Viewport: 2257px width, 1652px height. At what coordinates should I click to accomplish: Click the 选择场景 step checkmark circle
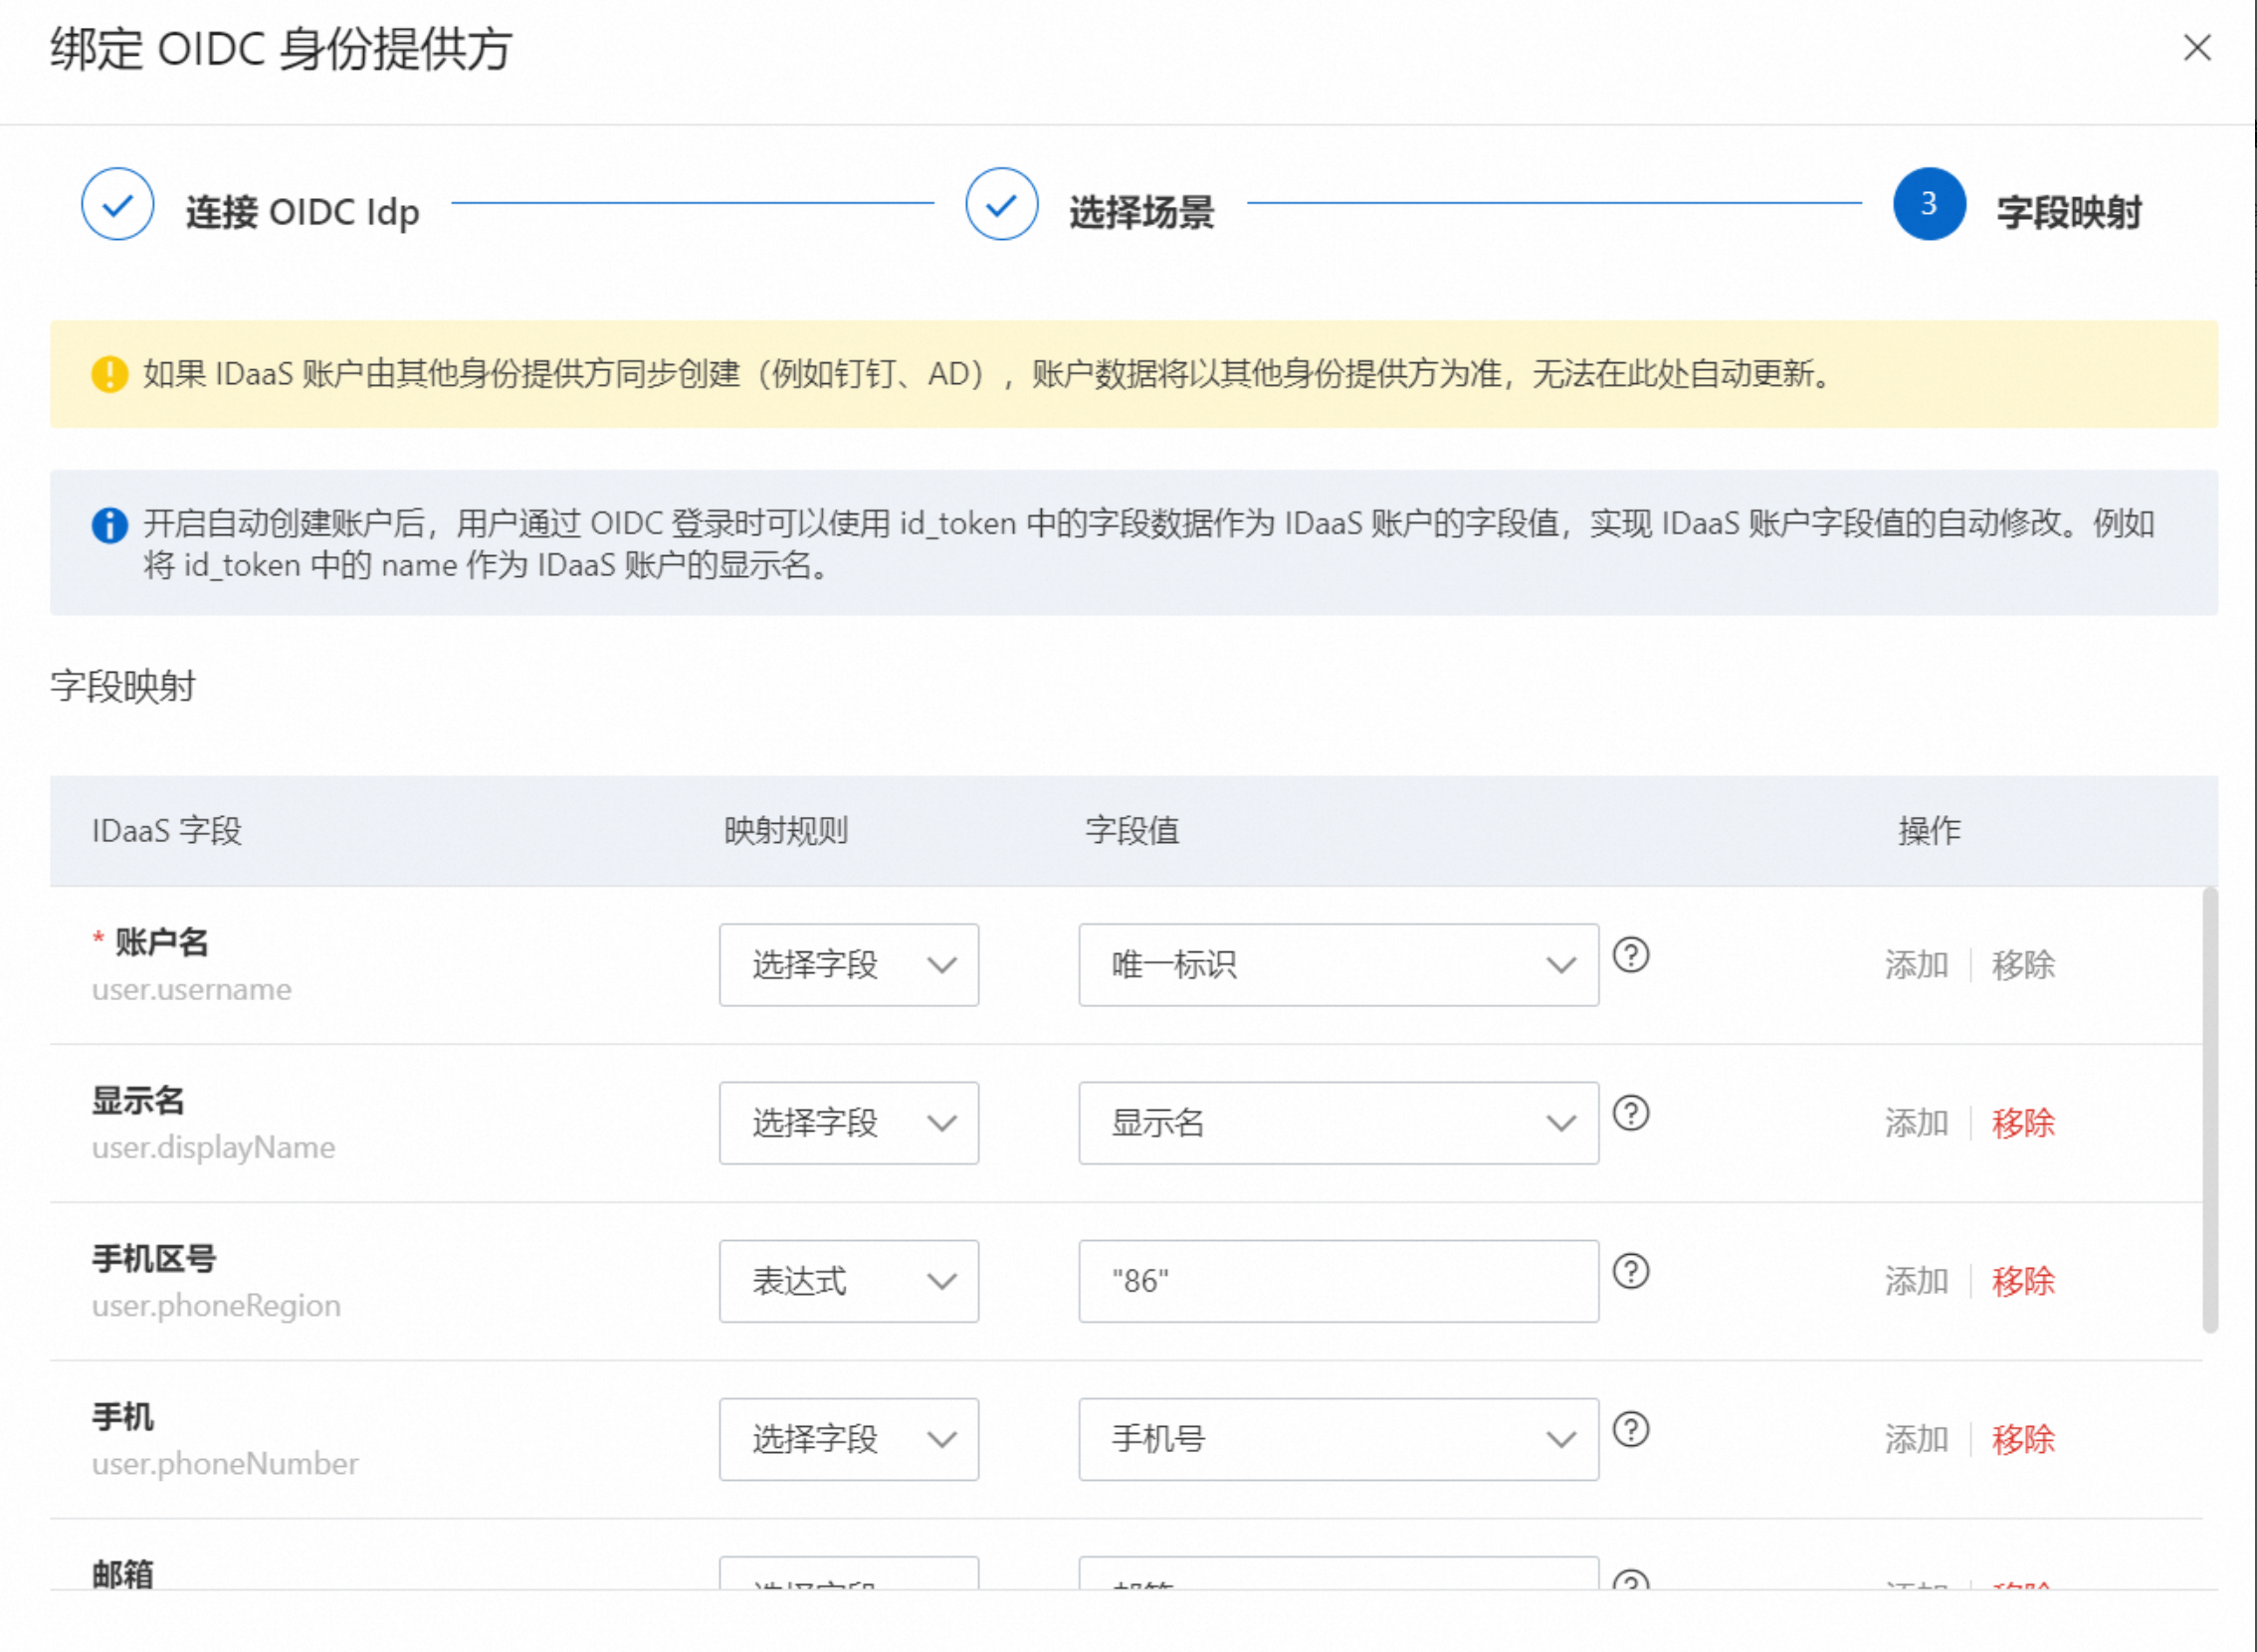pos(1001,204)
